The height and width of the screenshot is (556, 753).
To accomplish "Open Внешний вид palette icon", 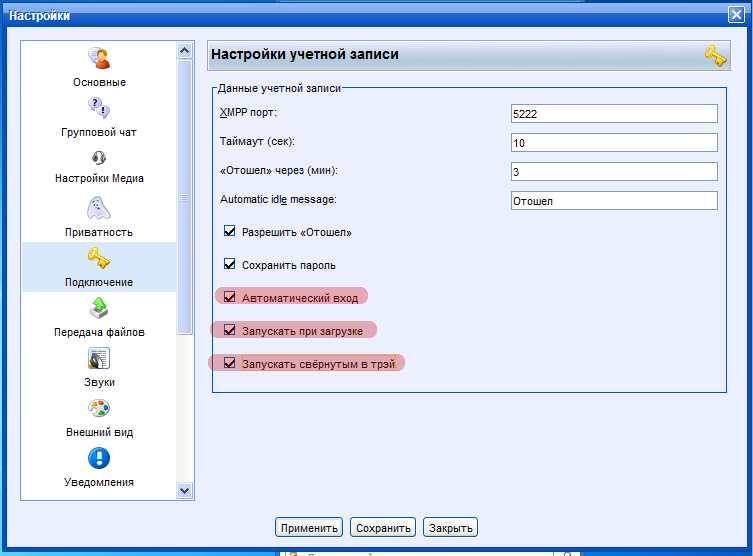I will pyautogui.click(x=99, y=408).
